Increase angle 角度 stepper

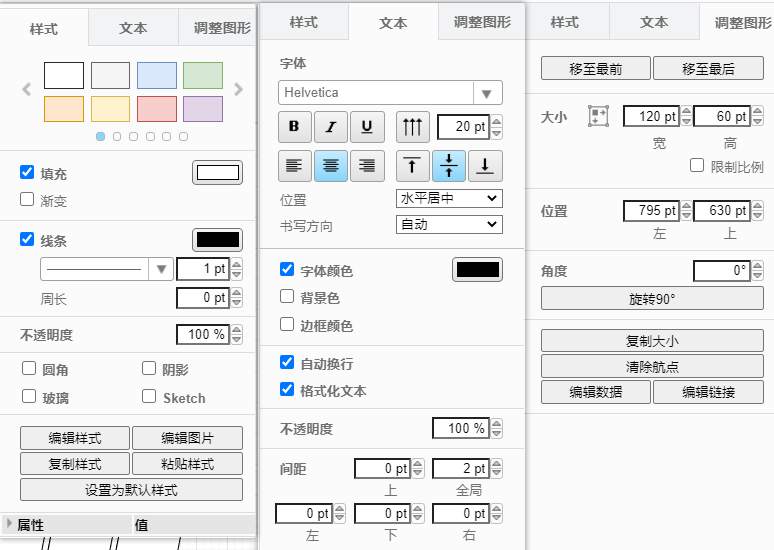point(757,266)
